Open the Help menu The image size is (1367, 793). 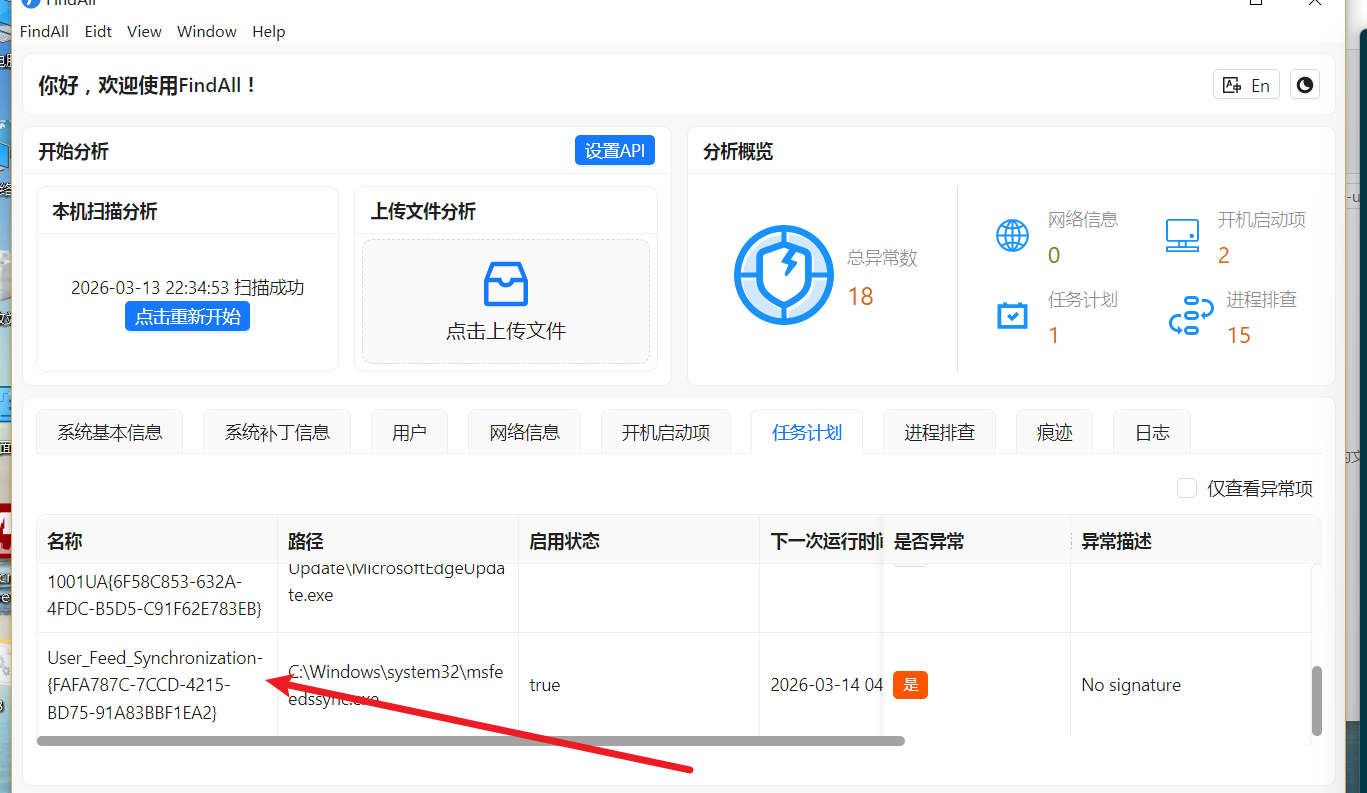[x=268, y=32]
